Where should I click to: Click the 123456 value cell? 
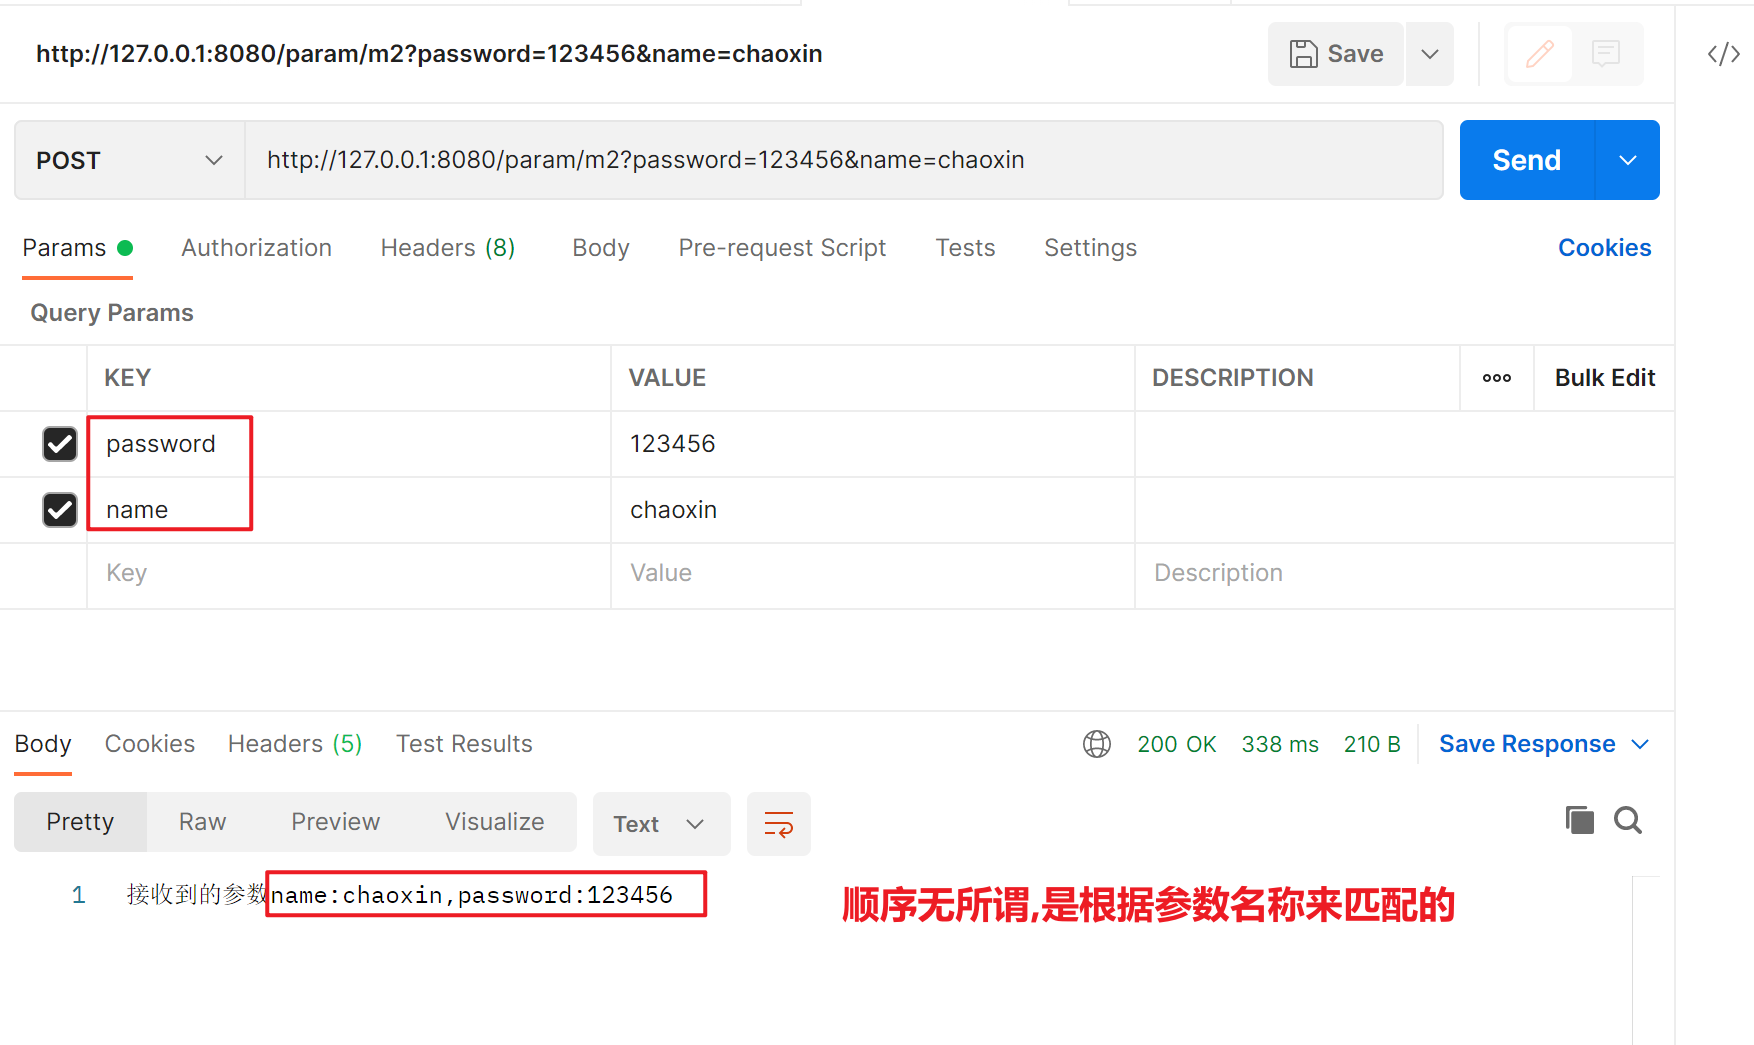click(x=872, y=444)
